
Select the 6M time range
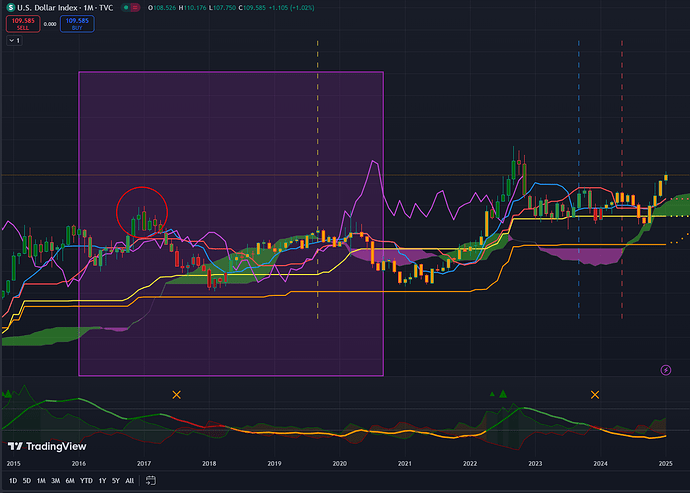pos(70,481)
